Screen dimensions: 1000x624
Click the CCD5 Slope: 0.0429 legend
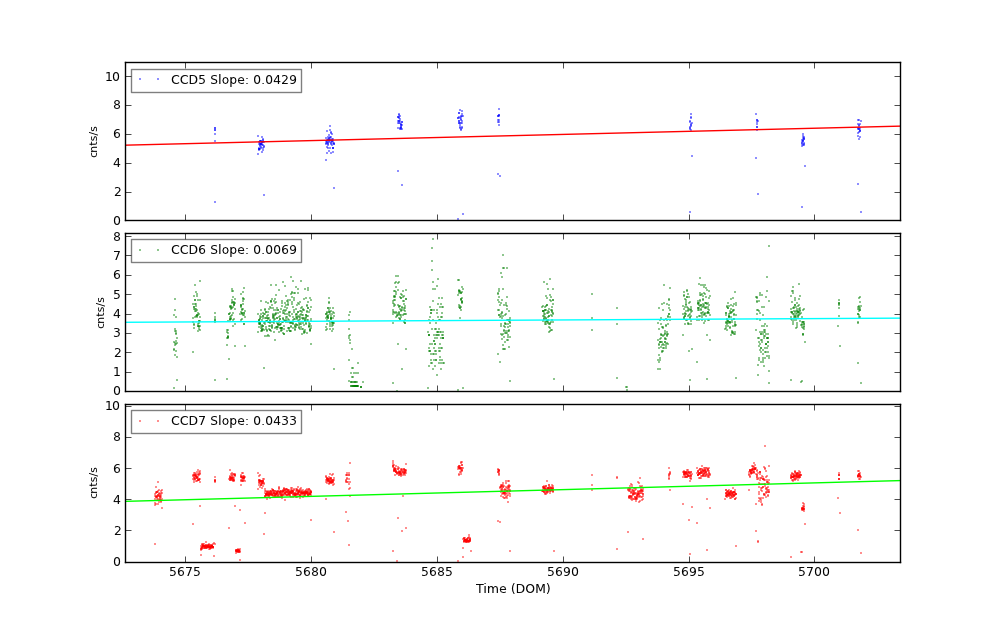click(x=216, y=80)
